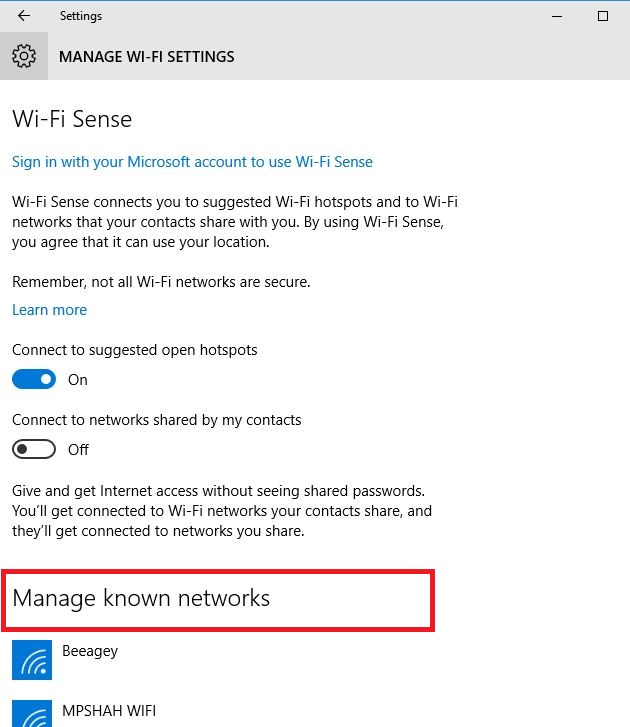
Task: Select the MPSHAH WIFI signal icon
Action: (x=32, y=714)
